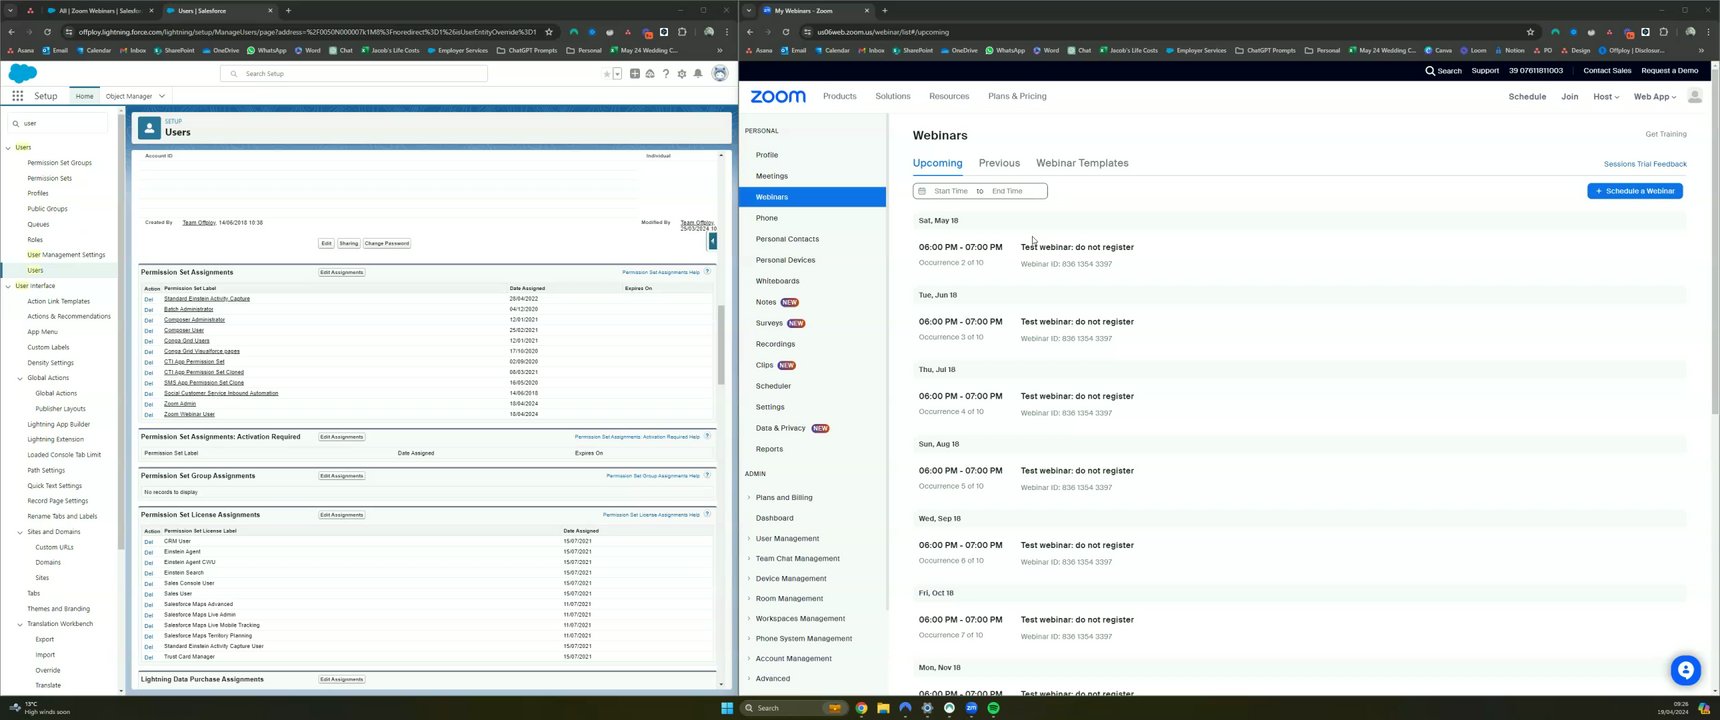Select the Upcoming webinars tab
The image size is (1720, 720).
click(x=937, y=163)
